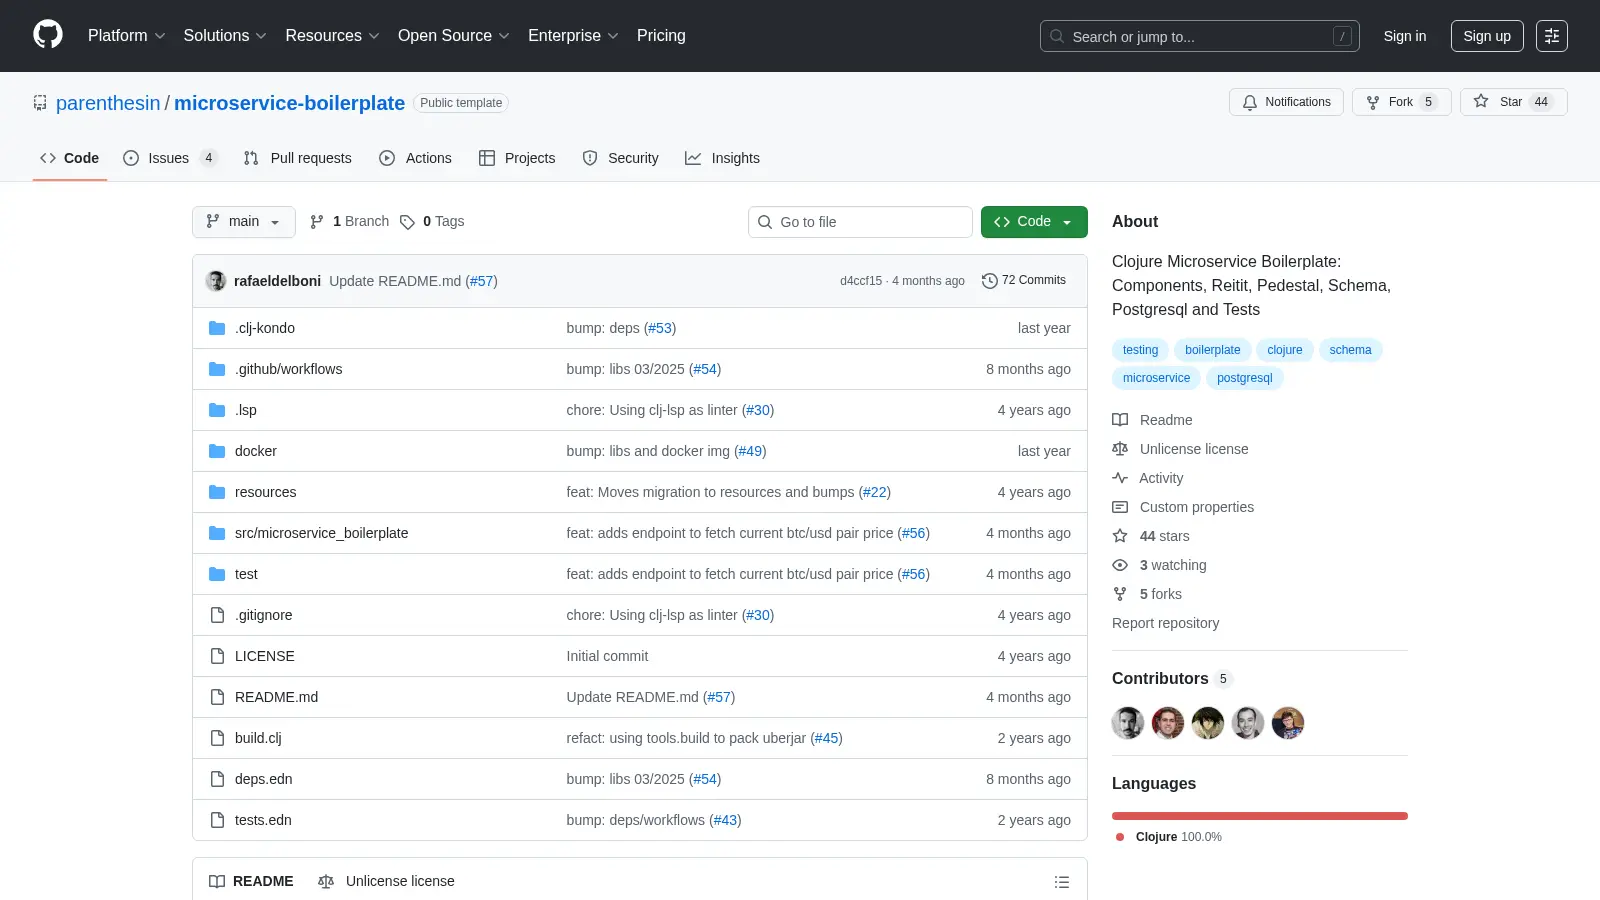Switch to the Insights tab

[722, 158]
